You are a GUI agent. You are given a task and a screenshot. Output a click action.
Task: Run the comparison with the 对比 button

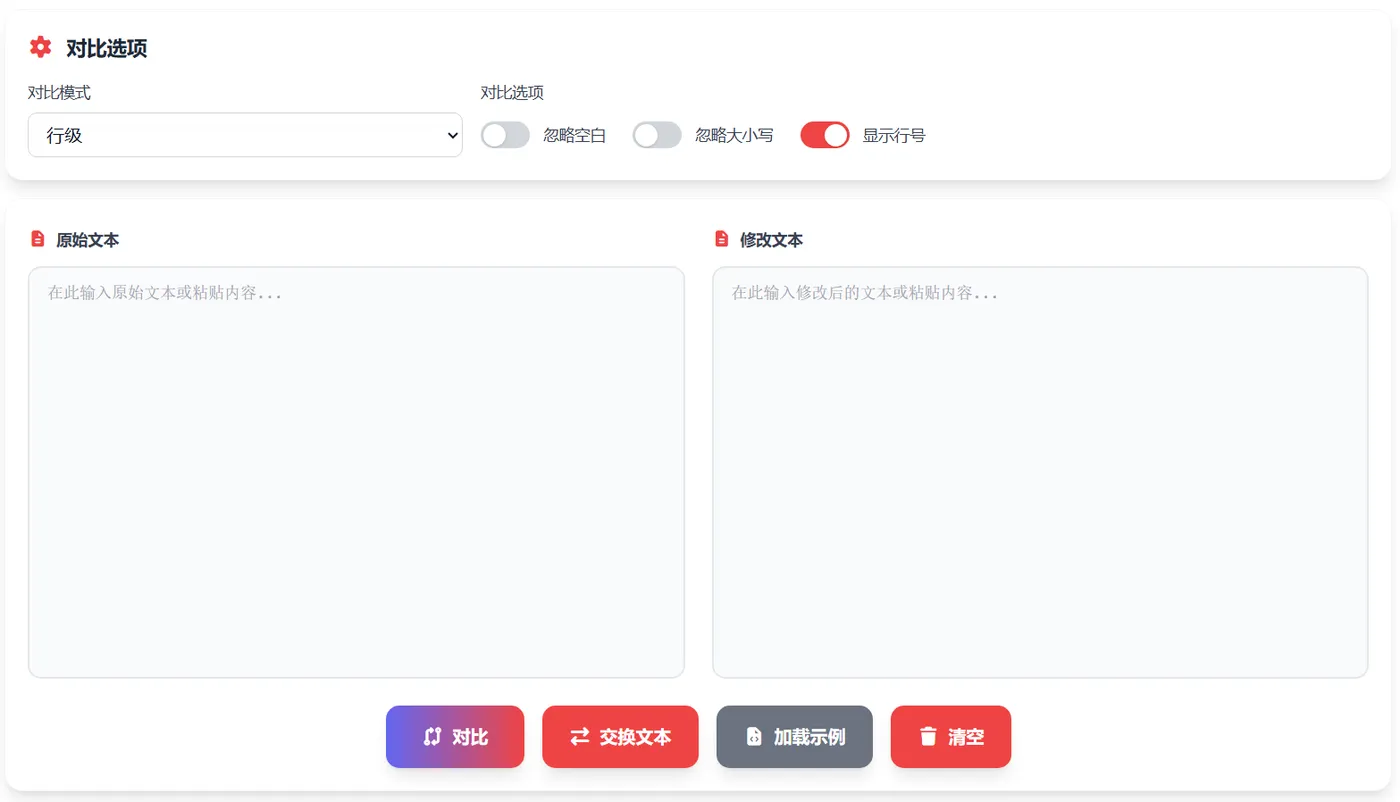455,736
